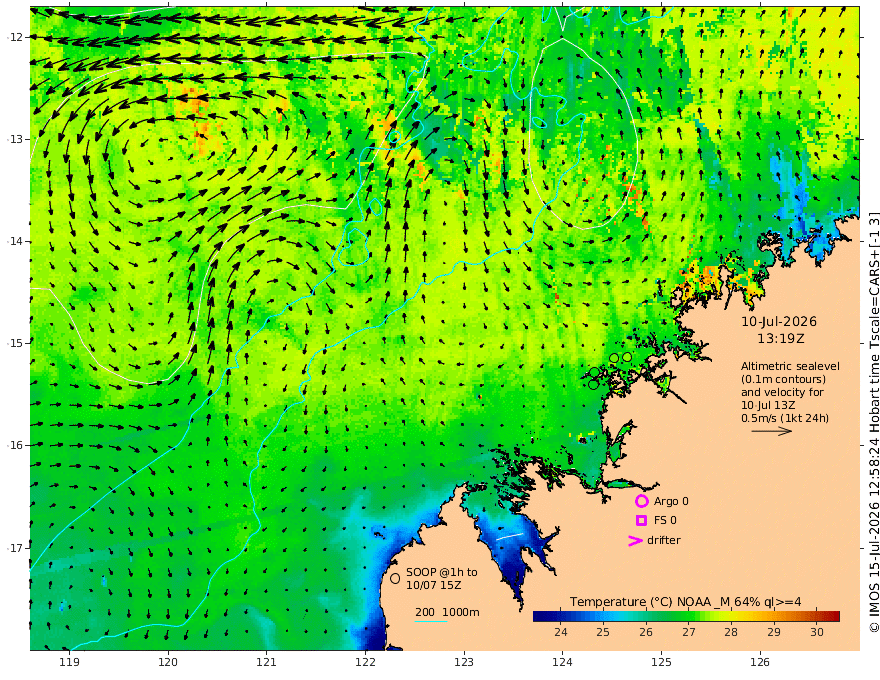Viewport: 880px width, 680px height.
Task: Click the 'FS 0' legend label
Action: click(x=665, y=520)
